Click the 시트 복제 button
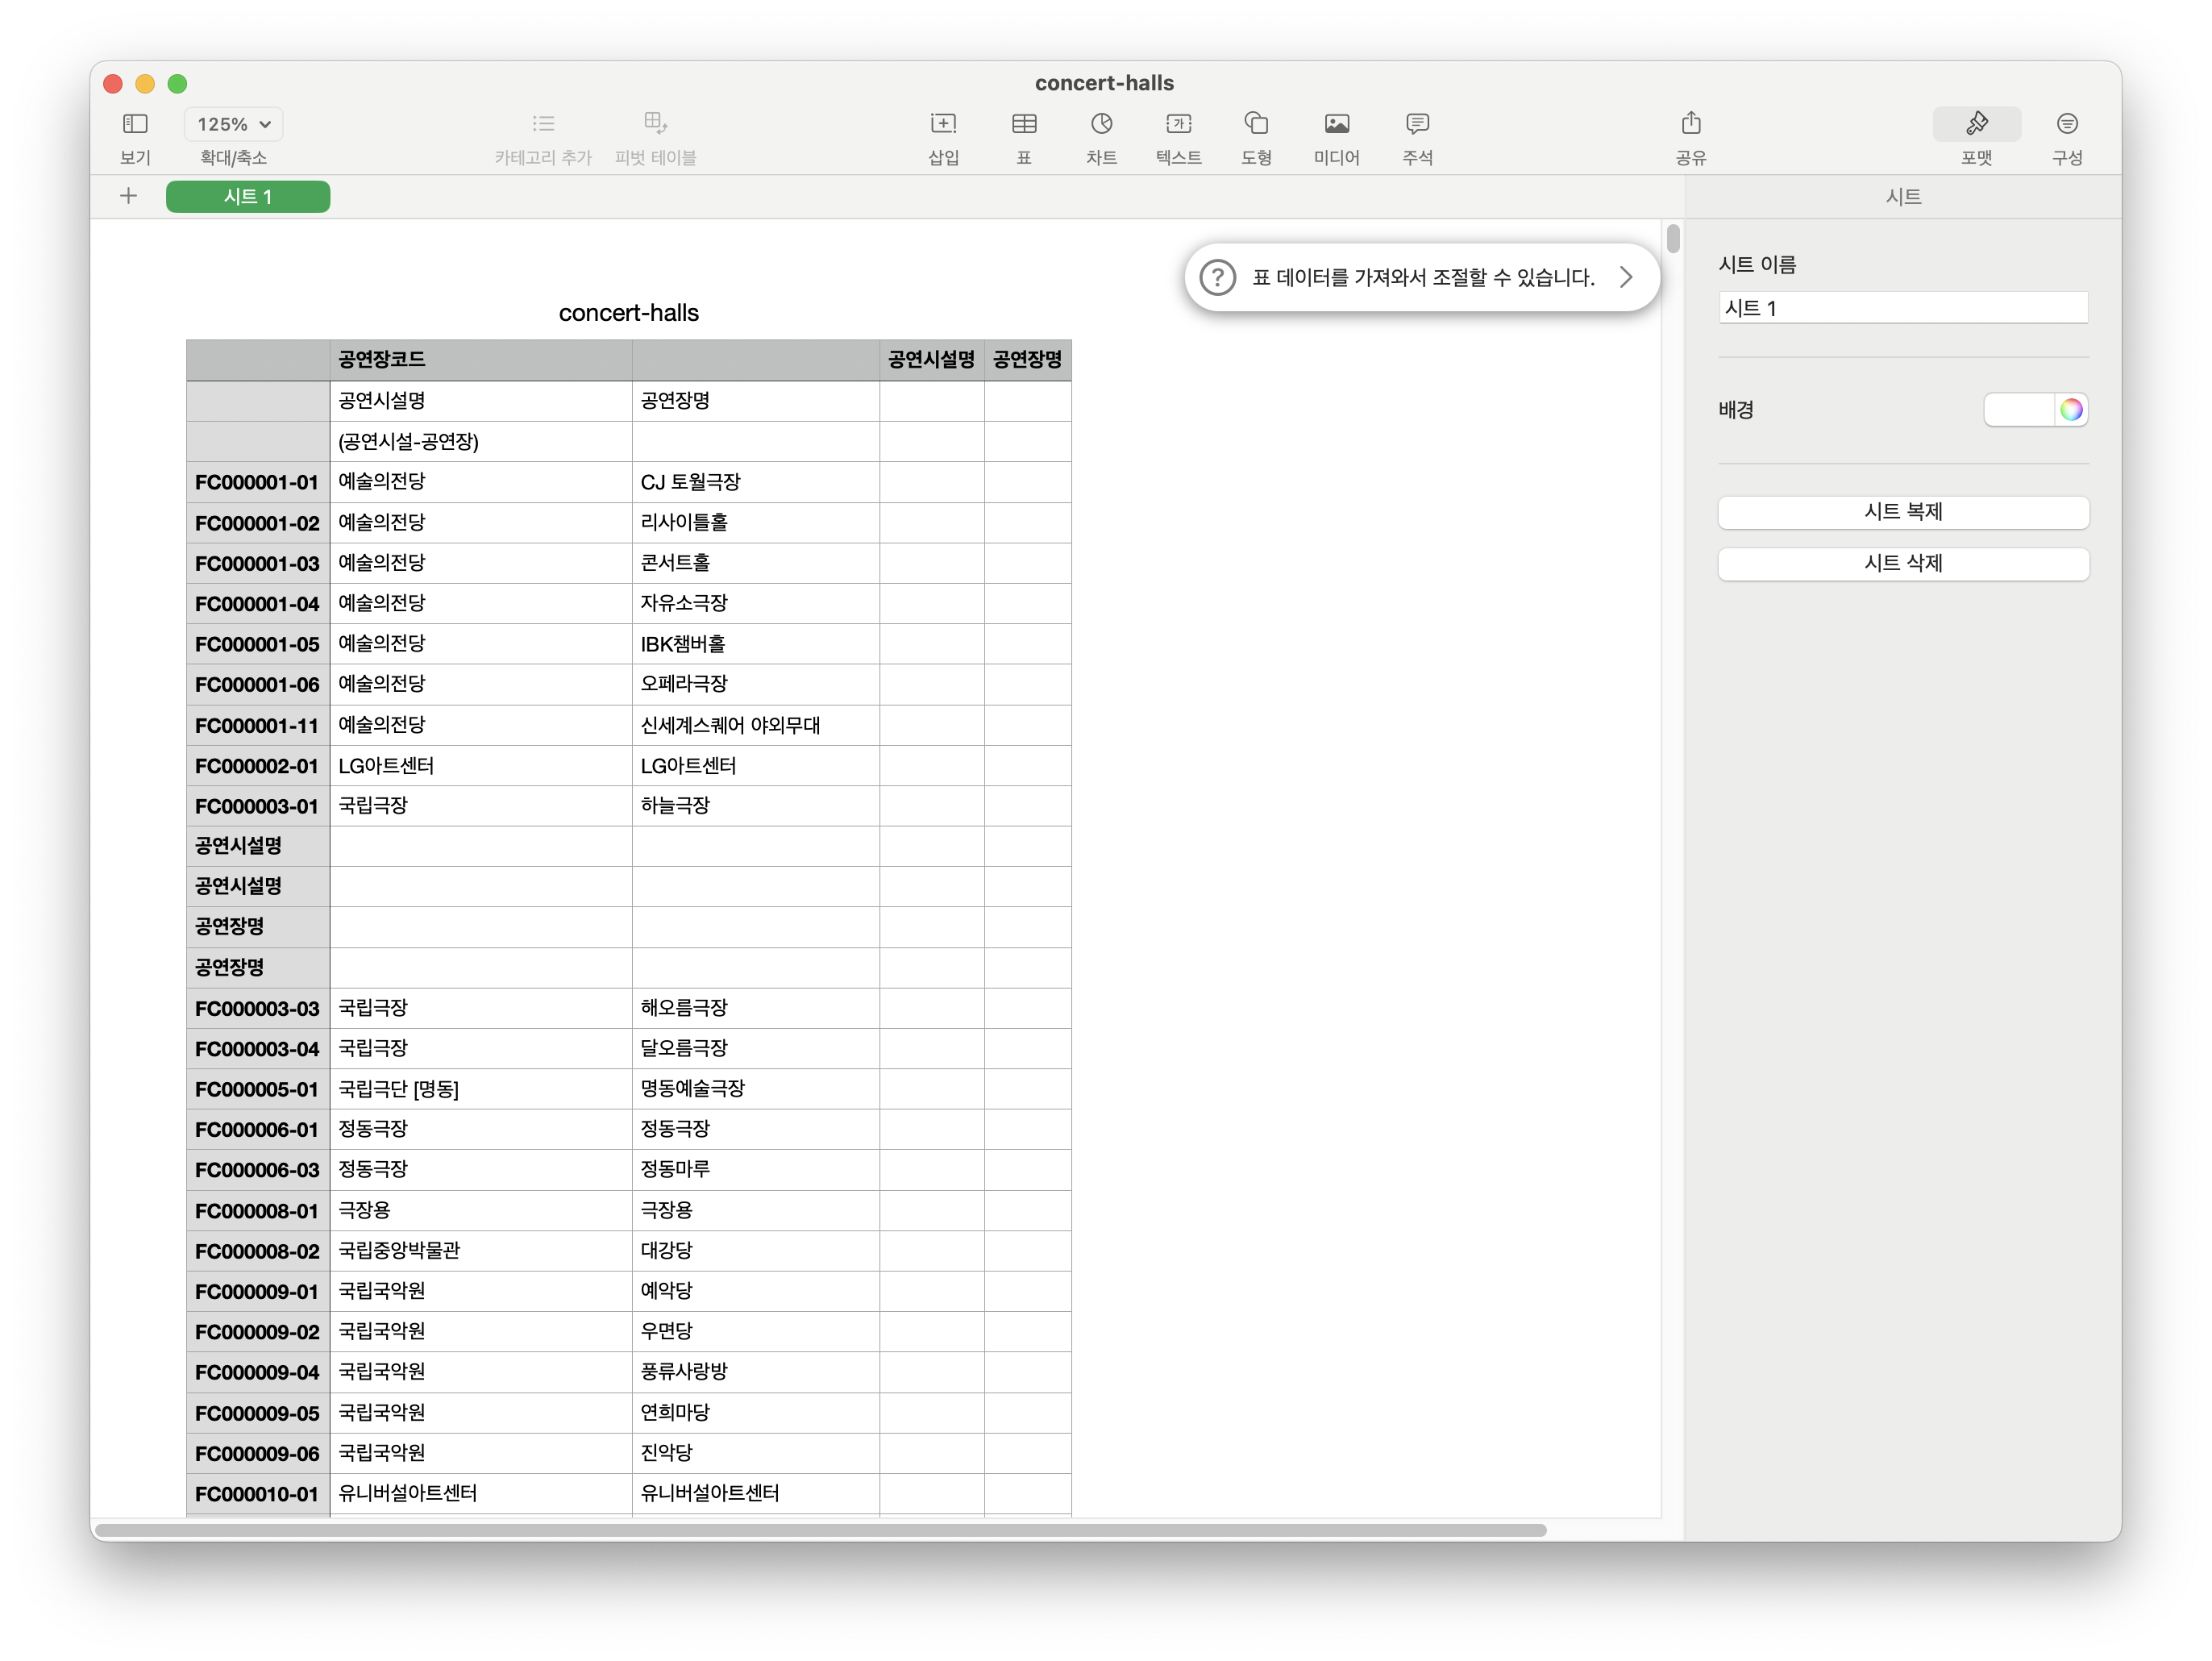This screenshot has height=1661, width=2212. pyautogui.click(x=1902, y=512)
